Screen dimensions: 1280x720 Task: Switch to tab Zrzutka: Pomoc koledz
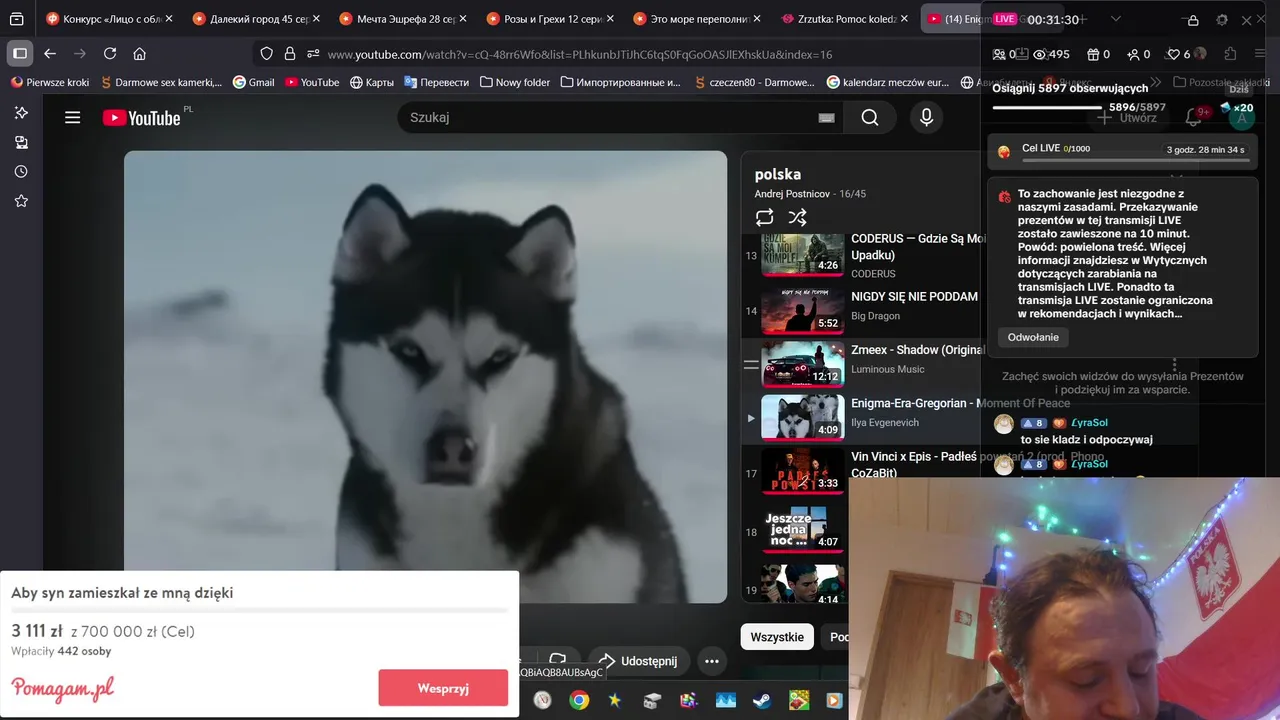(845, 19)
